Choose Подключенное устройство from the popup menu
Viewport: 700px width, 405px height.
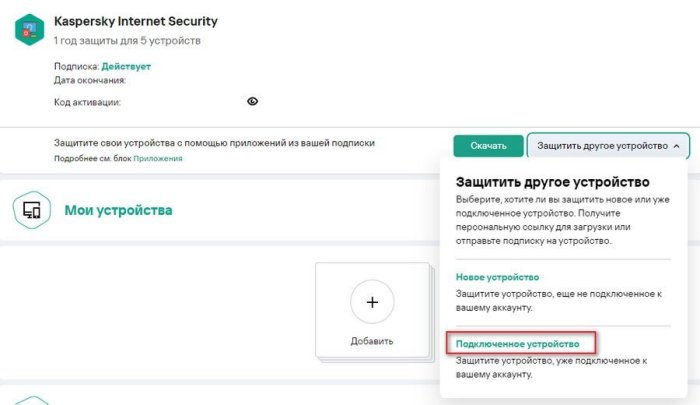[x=517, y=344]
